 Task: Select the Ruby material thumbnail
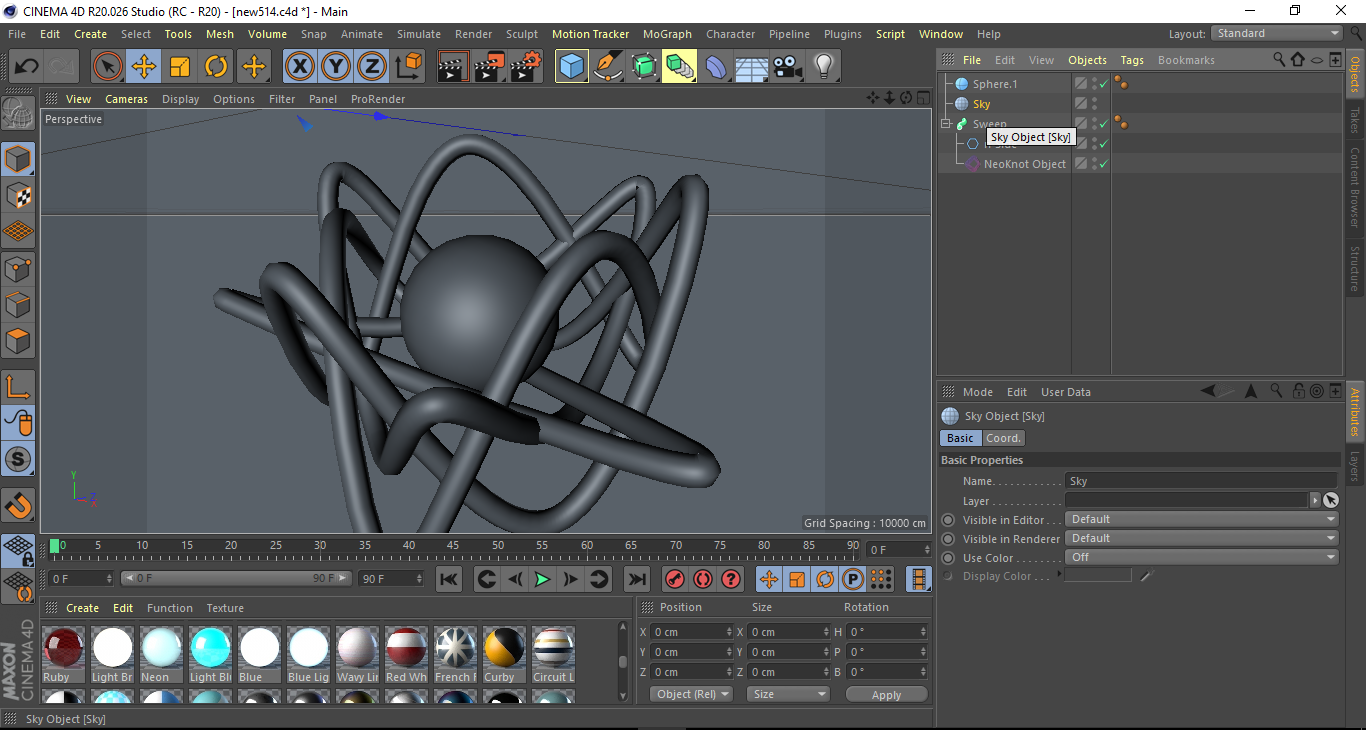[x=63, y=647]
